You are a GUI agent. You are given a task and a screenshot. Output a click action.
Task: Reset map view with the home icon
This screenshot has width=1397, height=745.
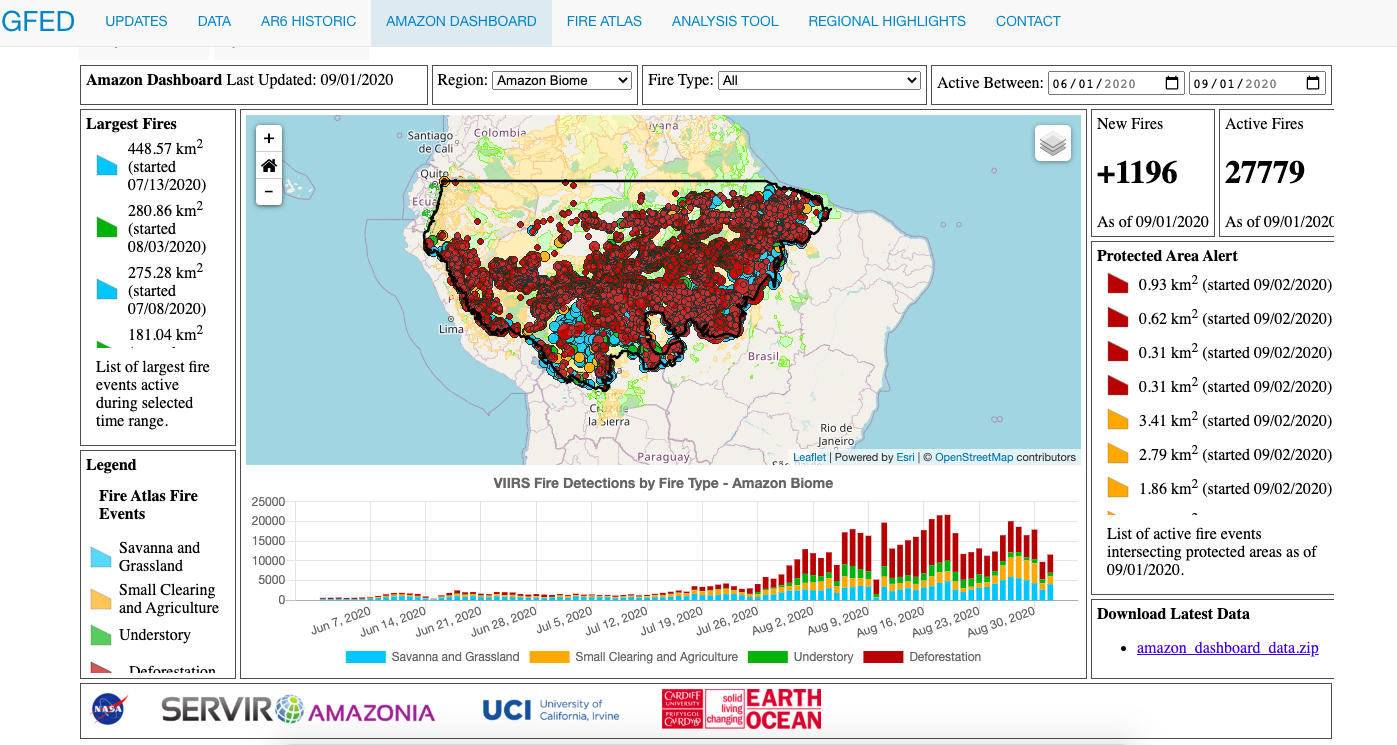(x=268, y=164)
